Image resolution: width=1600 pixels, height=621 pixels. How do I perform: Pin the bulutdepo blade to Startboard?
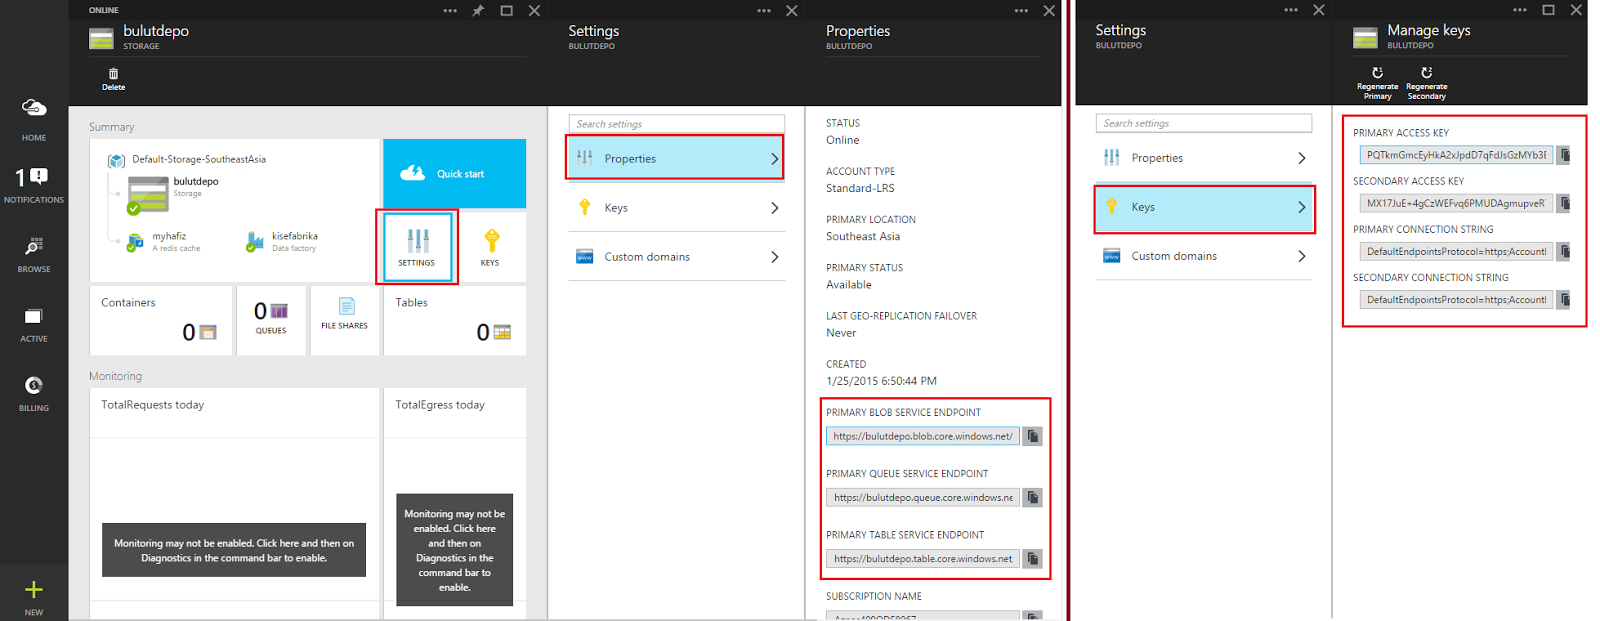[x=478, y=10]
